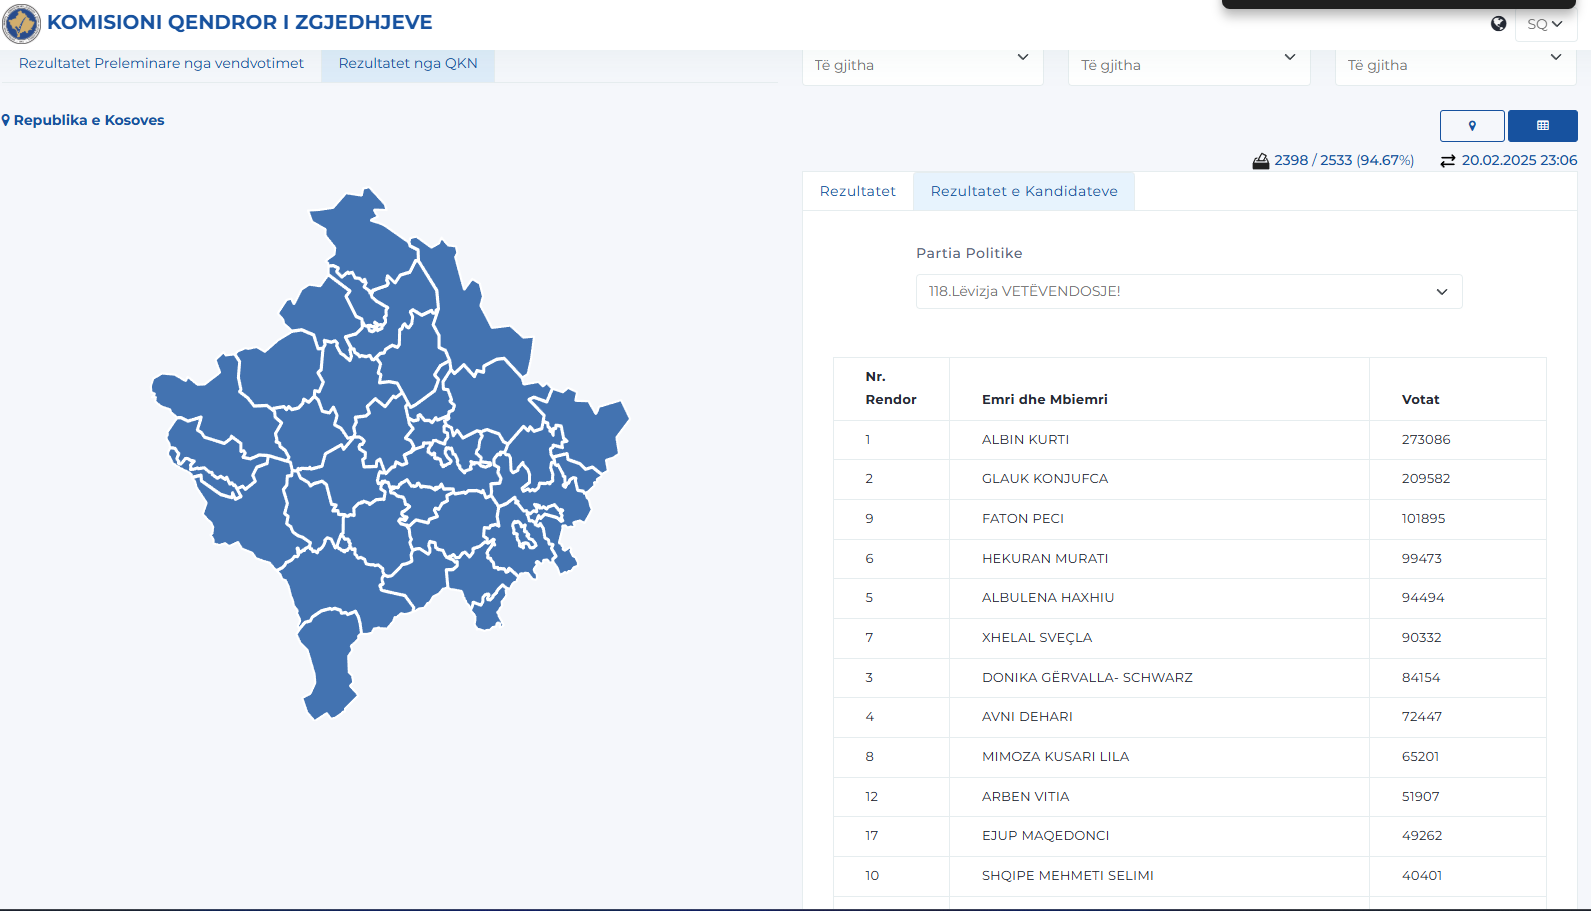Switch to map view pin button
The height and width of the screenshot is (911, 1591).
1471,126
